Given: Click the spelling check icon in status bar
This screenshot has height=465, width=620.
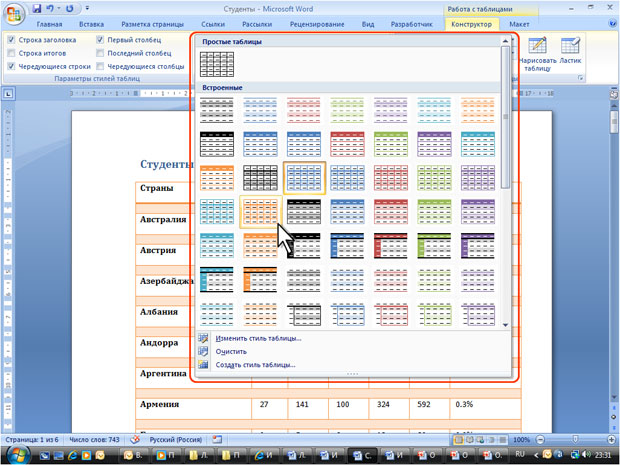Looking at the screenshot, I should (x=135, y=440).
